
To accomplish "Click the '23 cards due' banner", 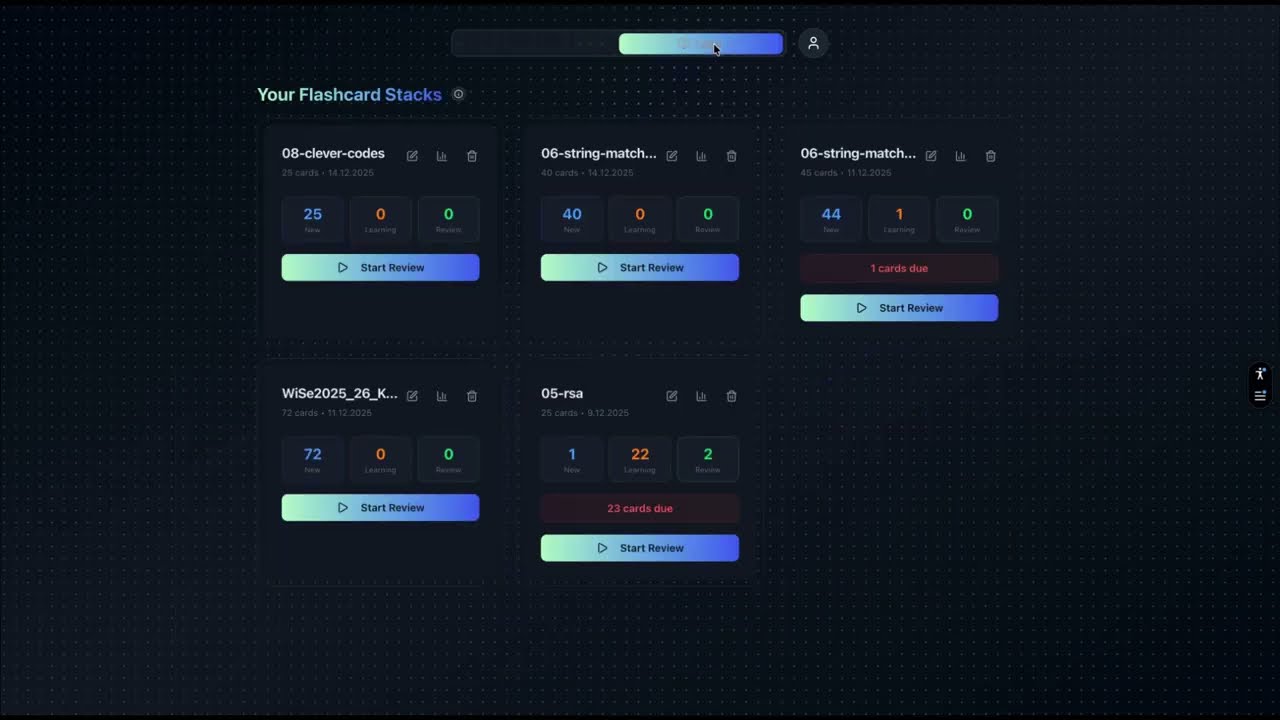I will pyautogui.click(x=640, y=508).
